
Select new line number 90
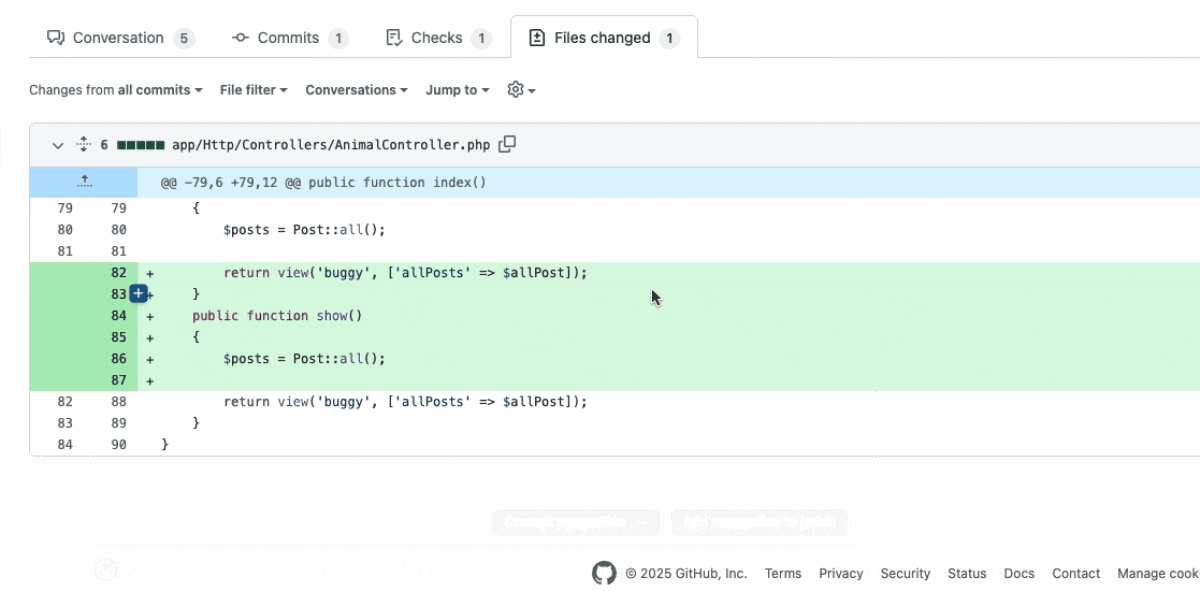119,445
